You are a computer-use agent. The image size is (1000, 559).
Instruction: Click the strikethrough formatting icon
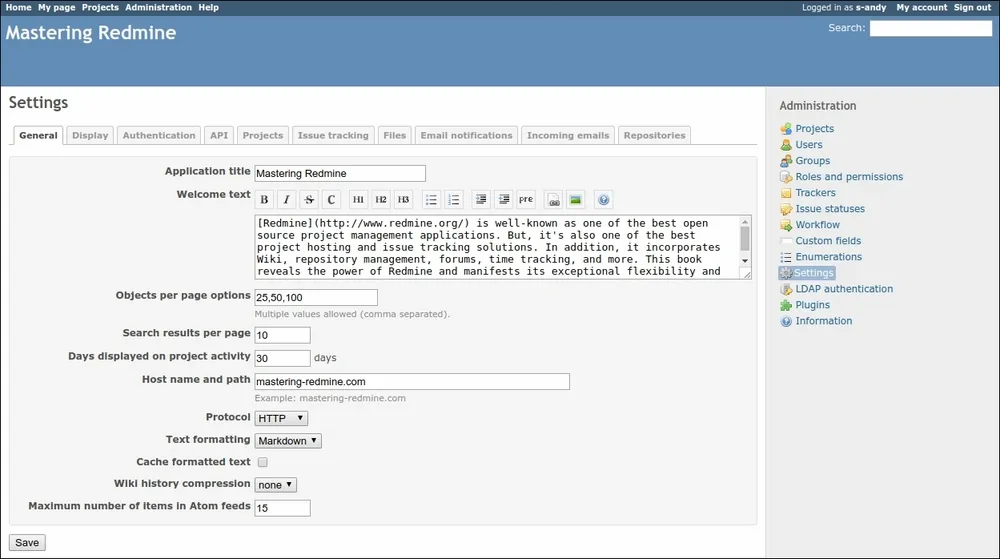click(x=309, y=199)
